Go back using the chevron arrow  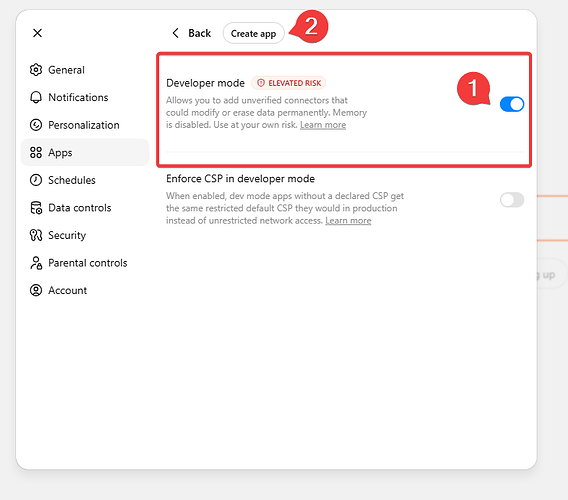[175, 33]
